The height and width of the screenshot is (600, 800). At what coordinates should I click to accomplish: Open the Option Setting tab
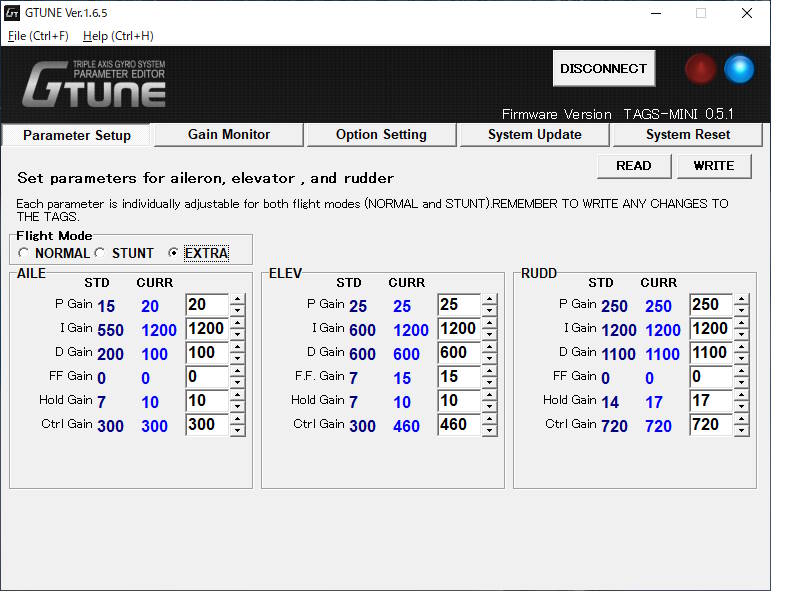tap(381, 135)
